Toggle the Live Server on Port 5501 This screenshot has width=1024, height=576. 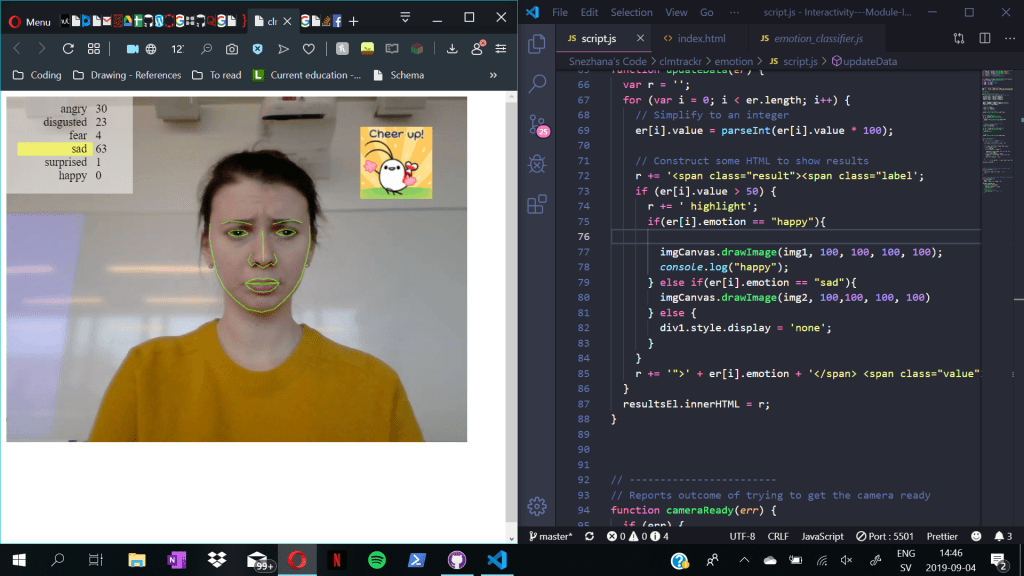click(874, 536)
